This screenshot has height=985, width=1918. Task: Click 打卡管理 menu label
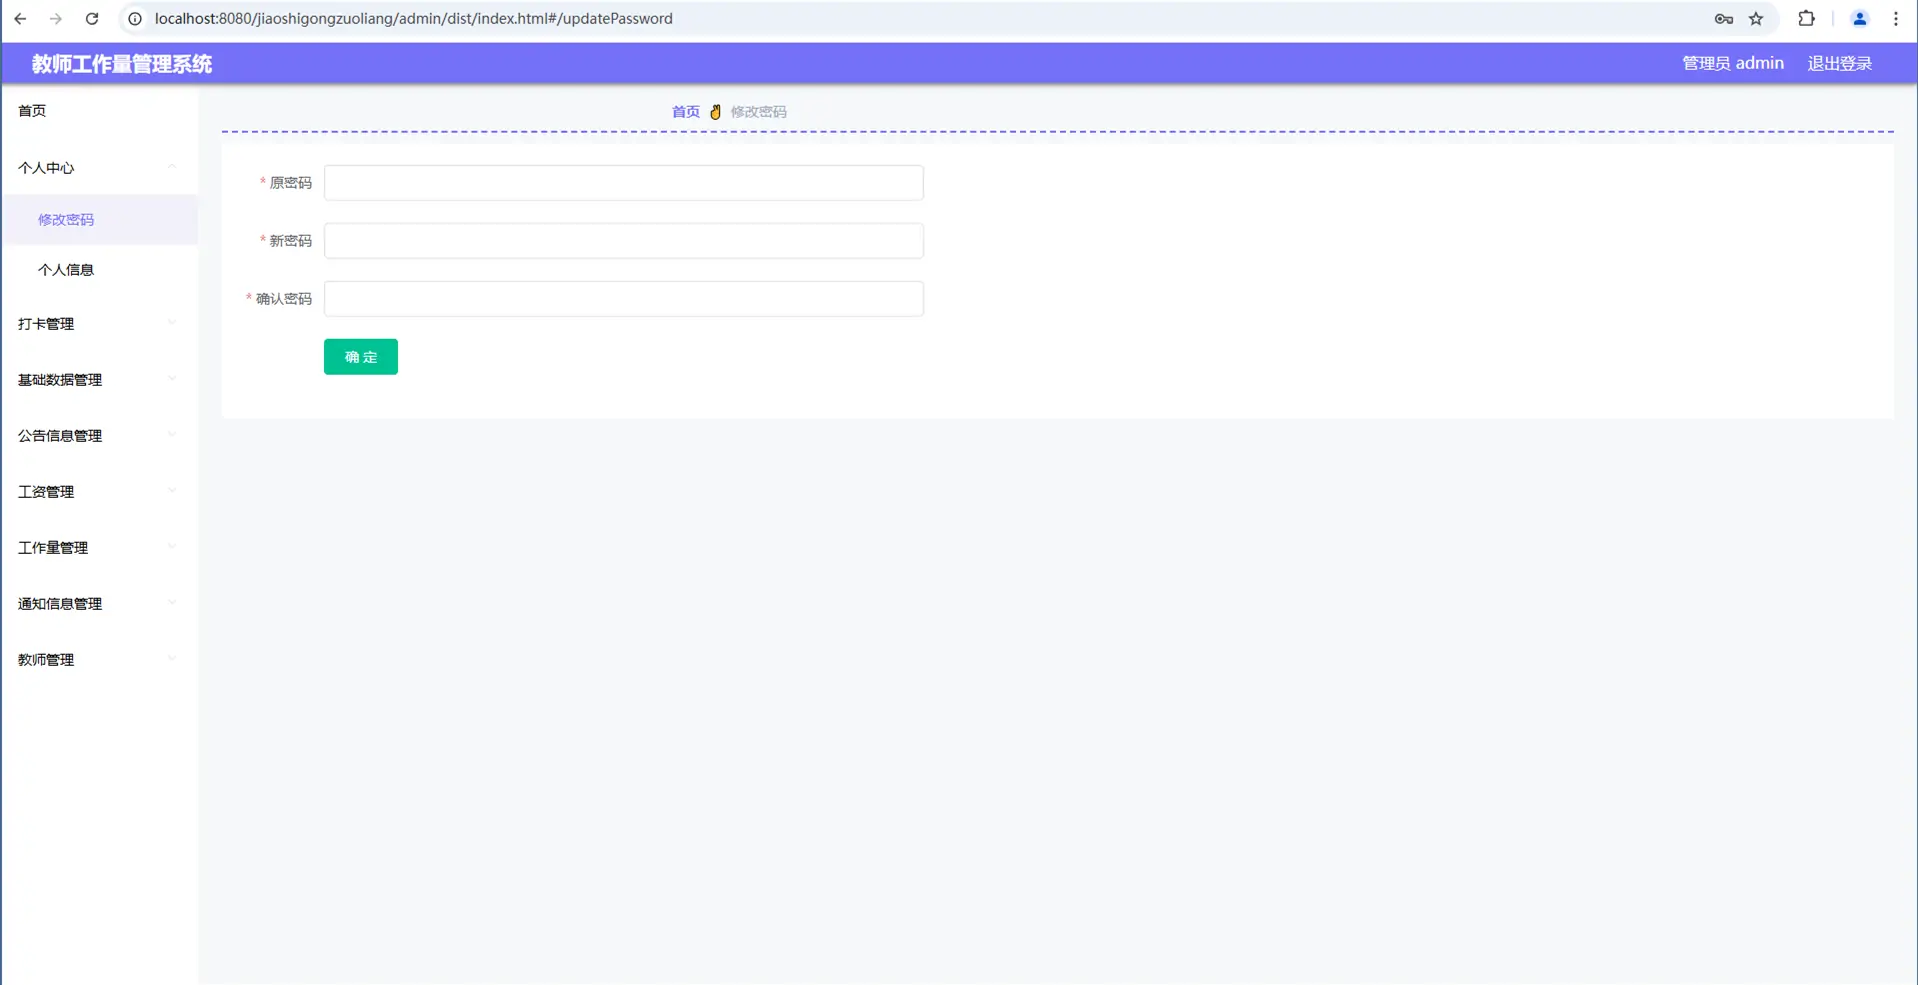46,324
